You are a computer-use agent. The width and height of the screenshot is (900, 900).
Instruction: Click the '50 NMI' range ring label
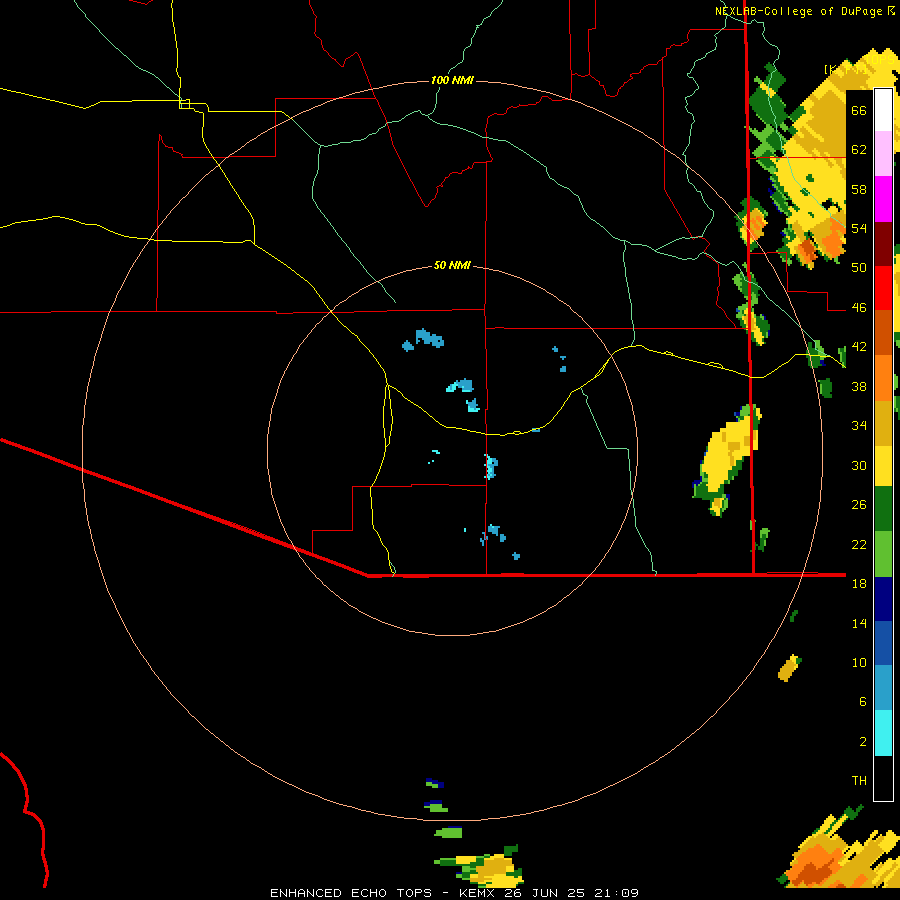452,265
